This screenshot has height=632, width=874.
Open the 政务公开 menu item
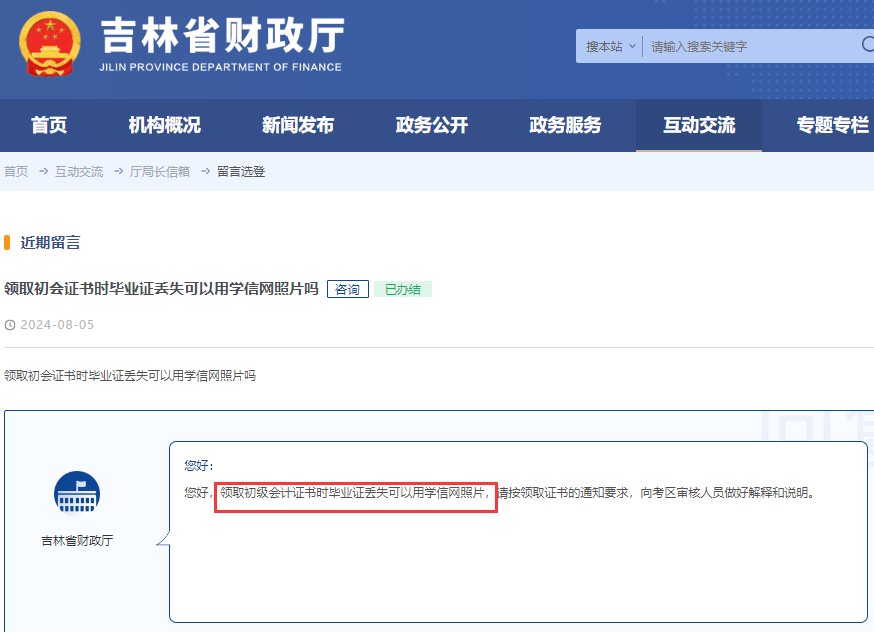coord(432,125)
